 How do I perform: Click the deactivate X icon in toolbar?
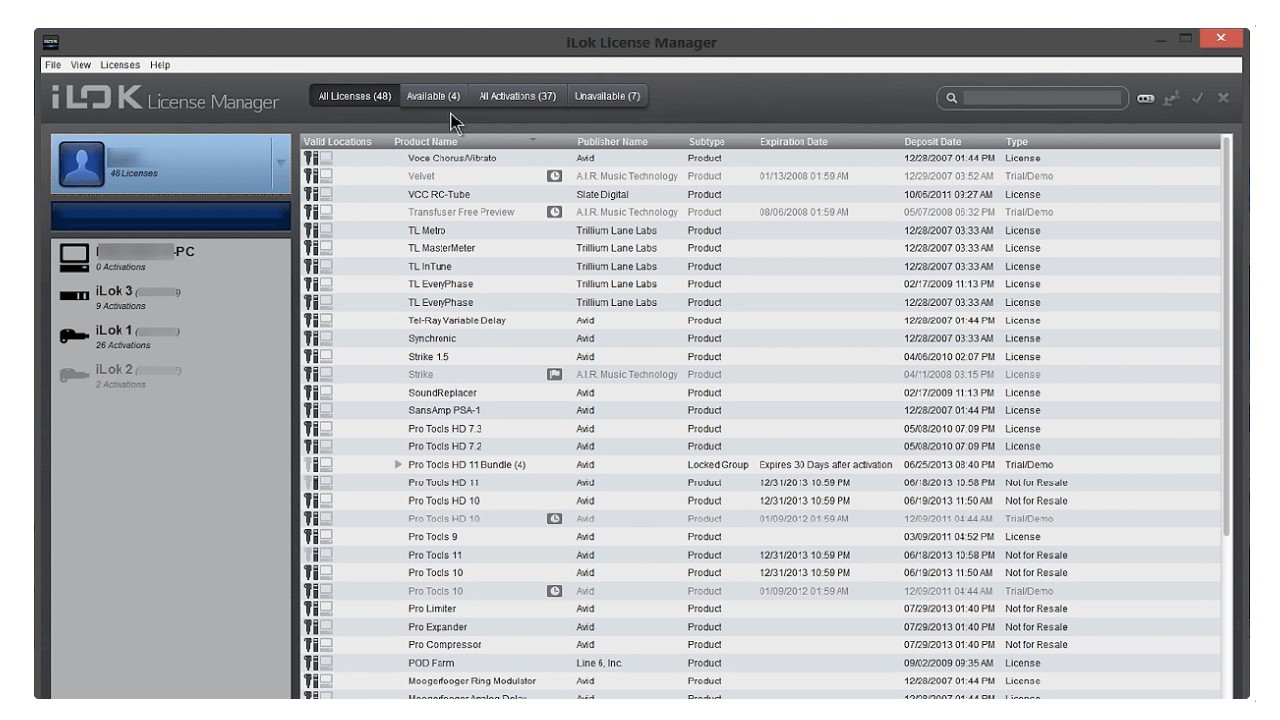(x=1223, y=98)
